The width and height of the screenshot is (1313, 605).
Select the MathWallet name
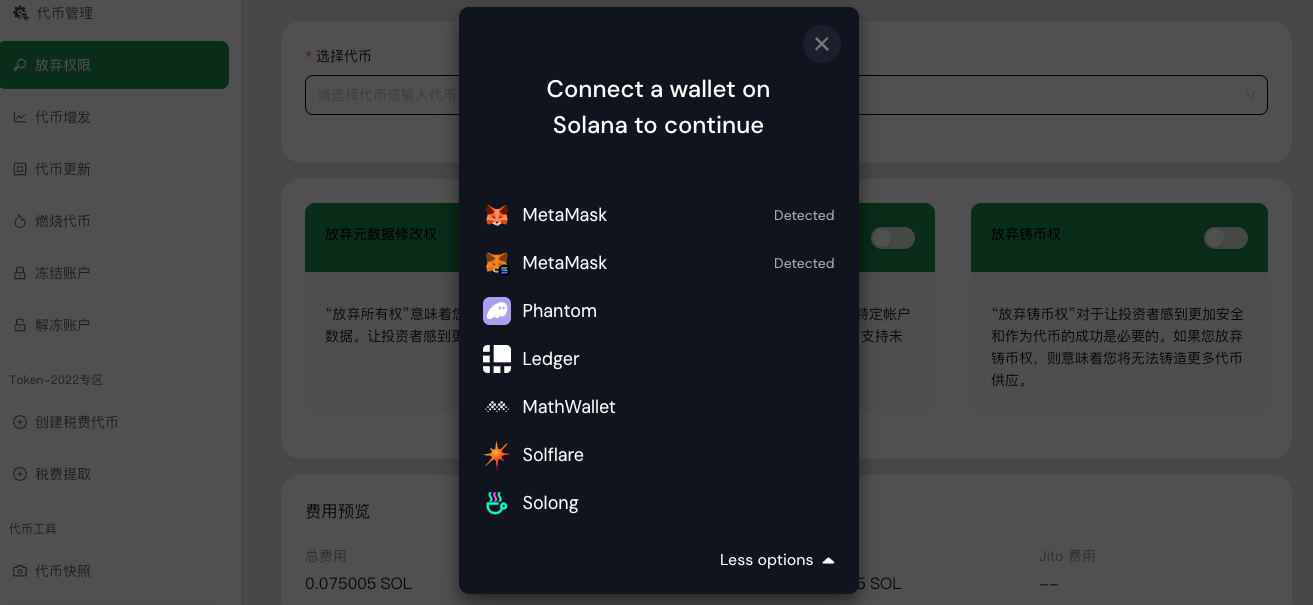click(569, 407)
